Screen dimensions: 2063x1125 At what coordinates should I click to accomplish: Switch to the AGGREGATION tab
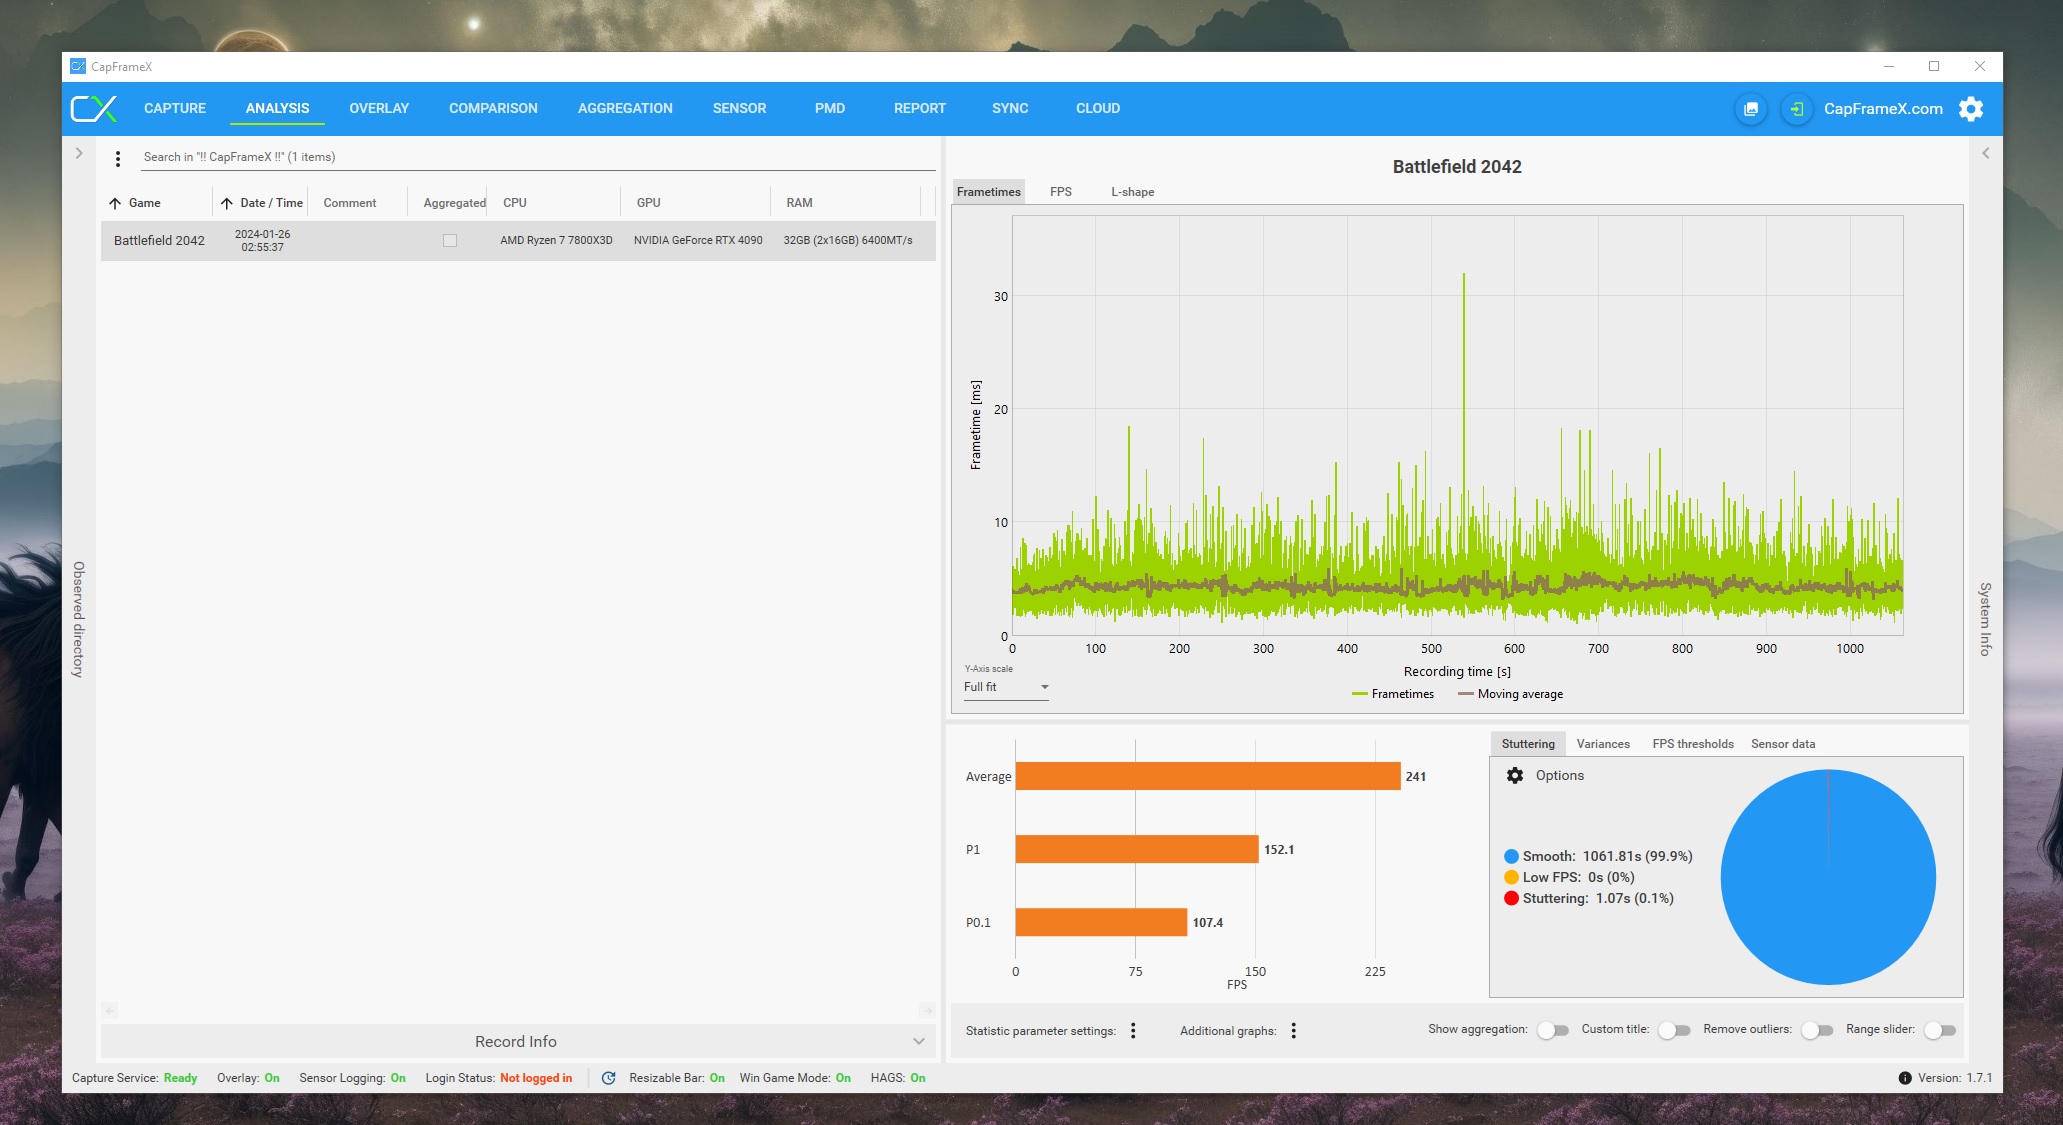click(625, 108)
